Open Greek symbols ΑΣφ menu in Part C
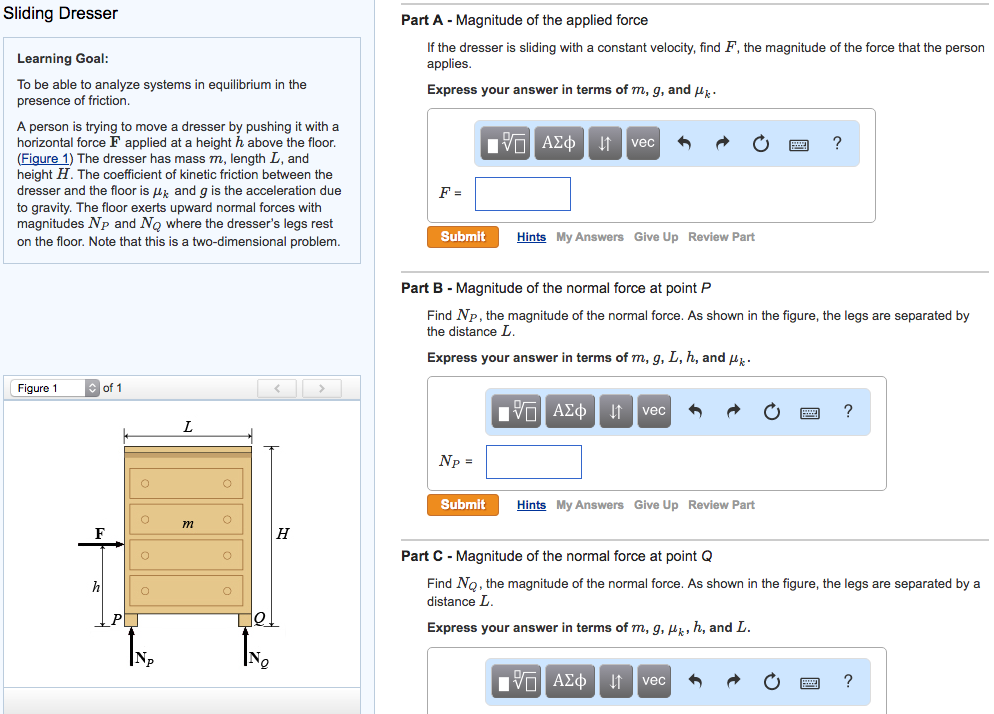The height and width of the screenshot is (714, 994). tap(570, 682)
